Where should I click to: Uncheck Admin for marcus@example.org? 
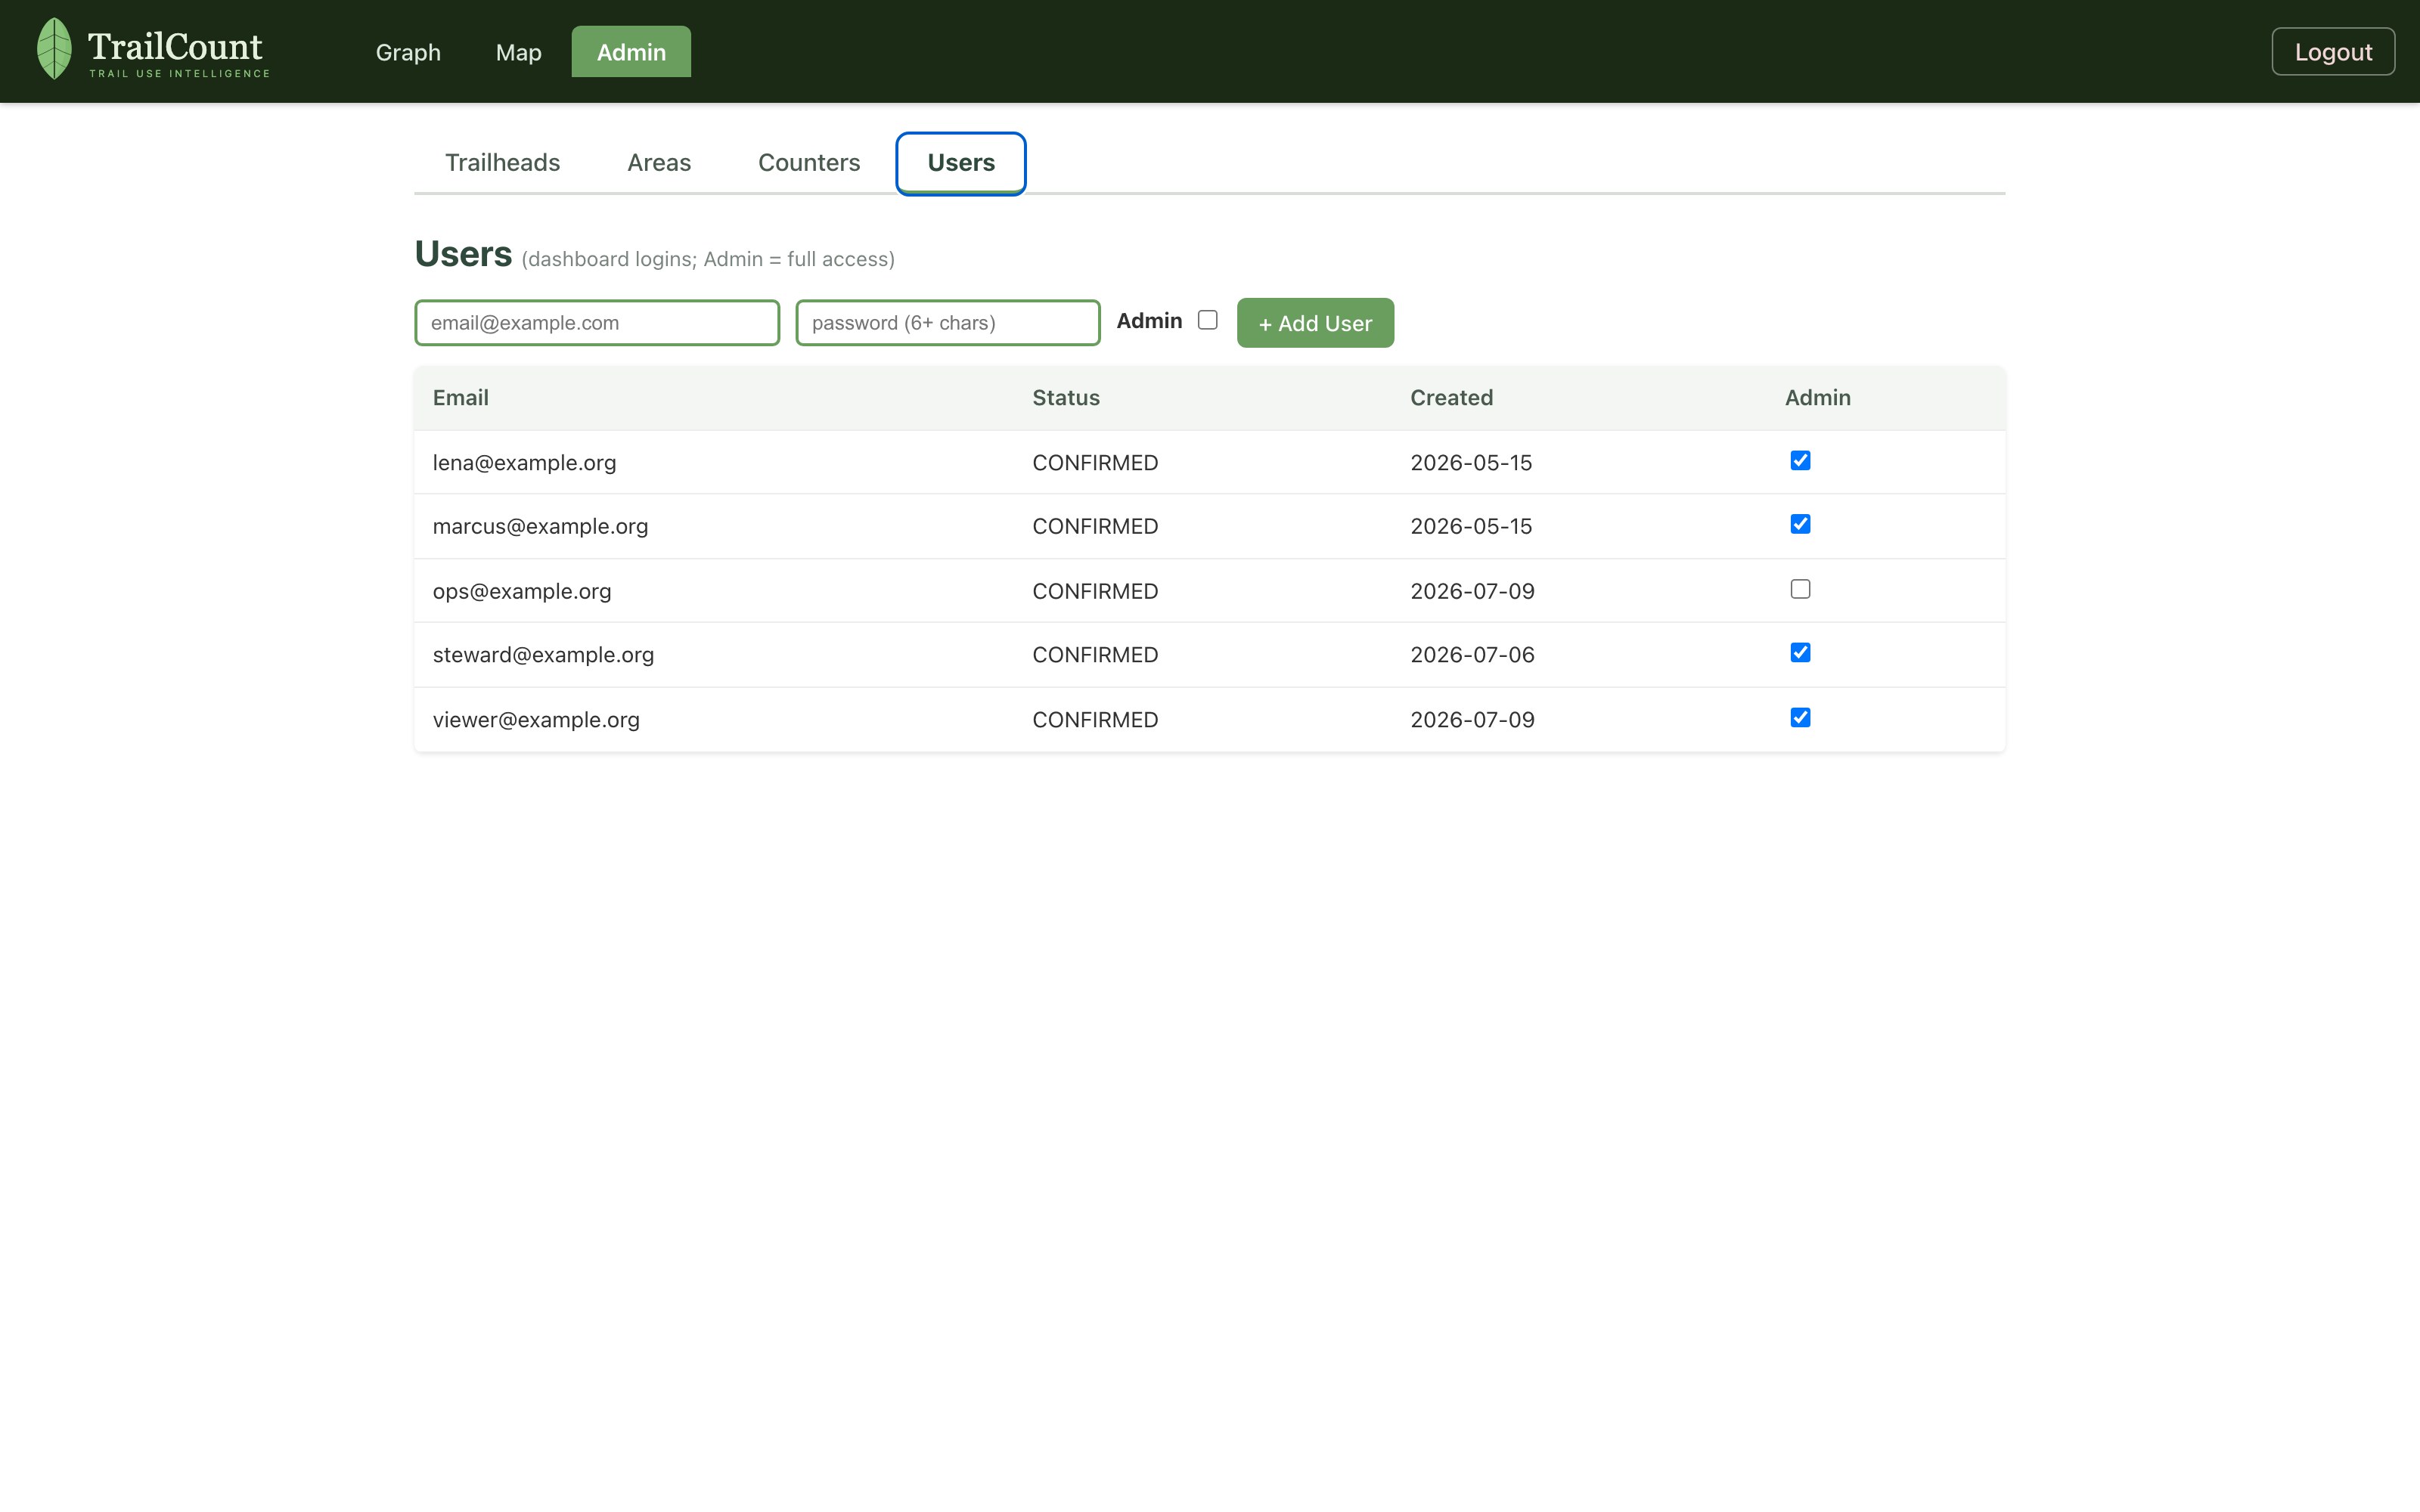click(x=1800, y=524)
